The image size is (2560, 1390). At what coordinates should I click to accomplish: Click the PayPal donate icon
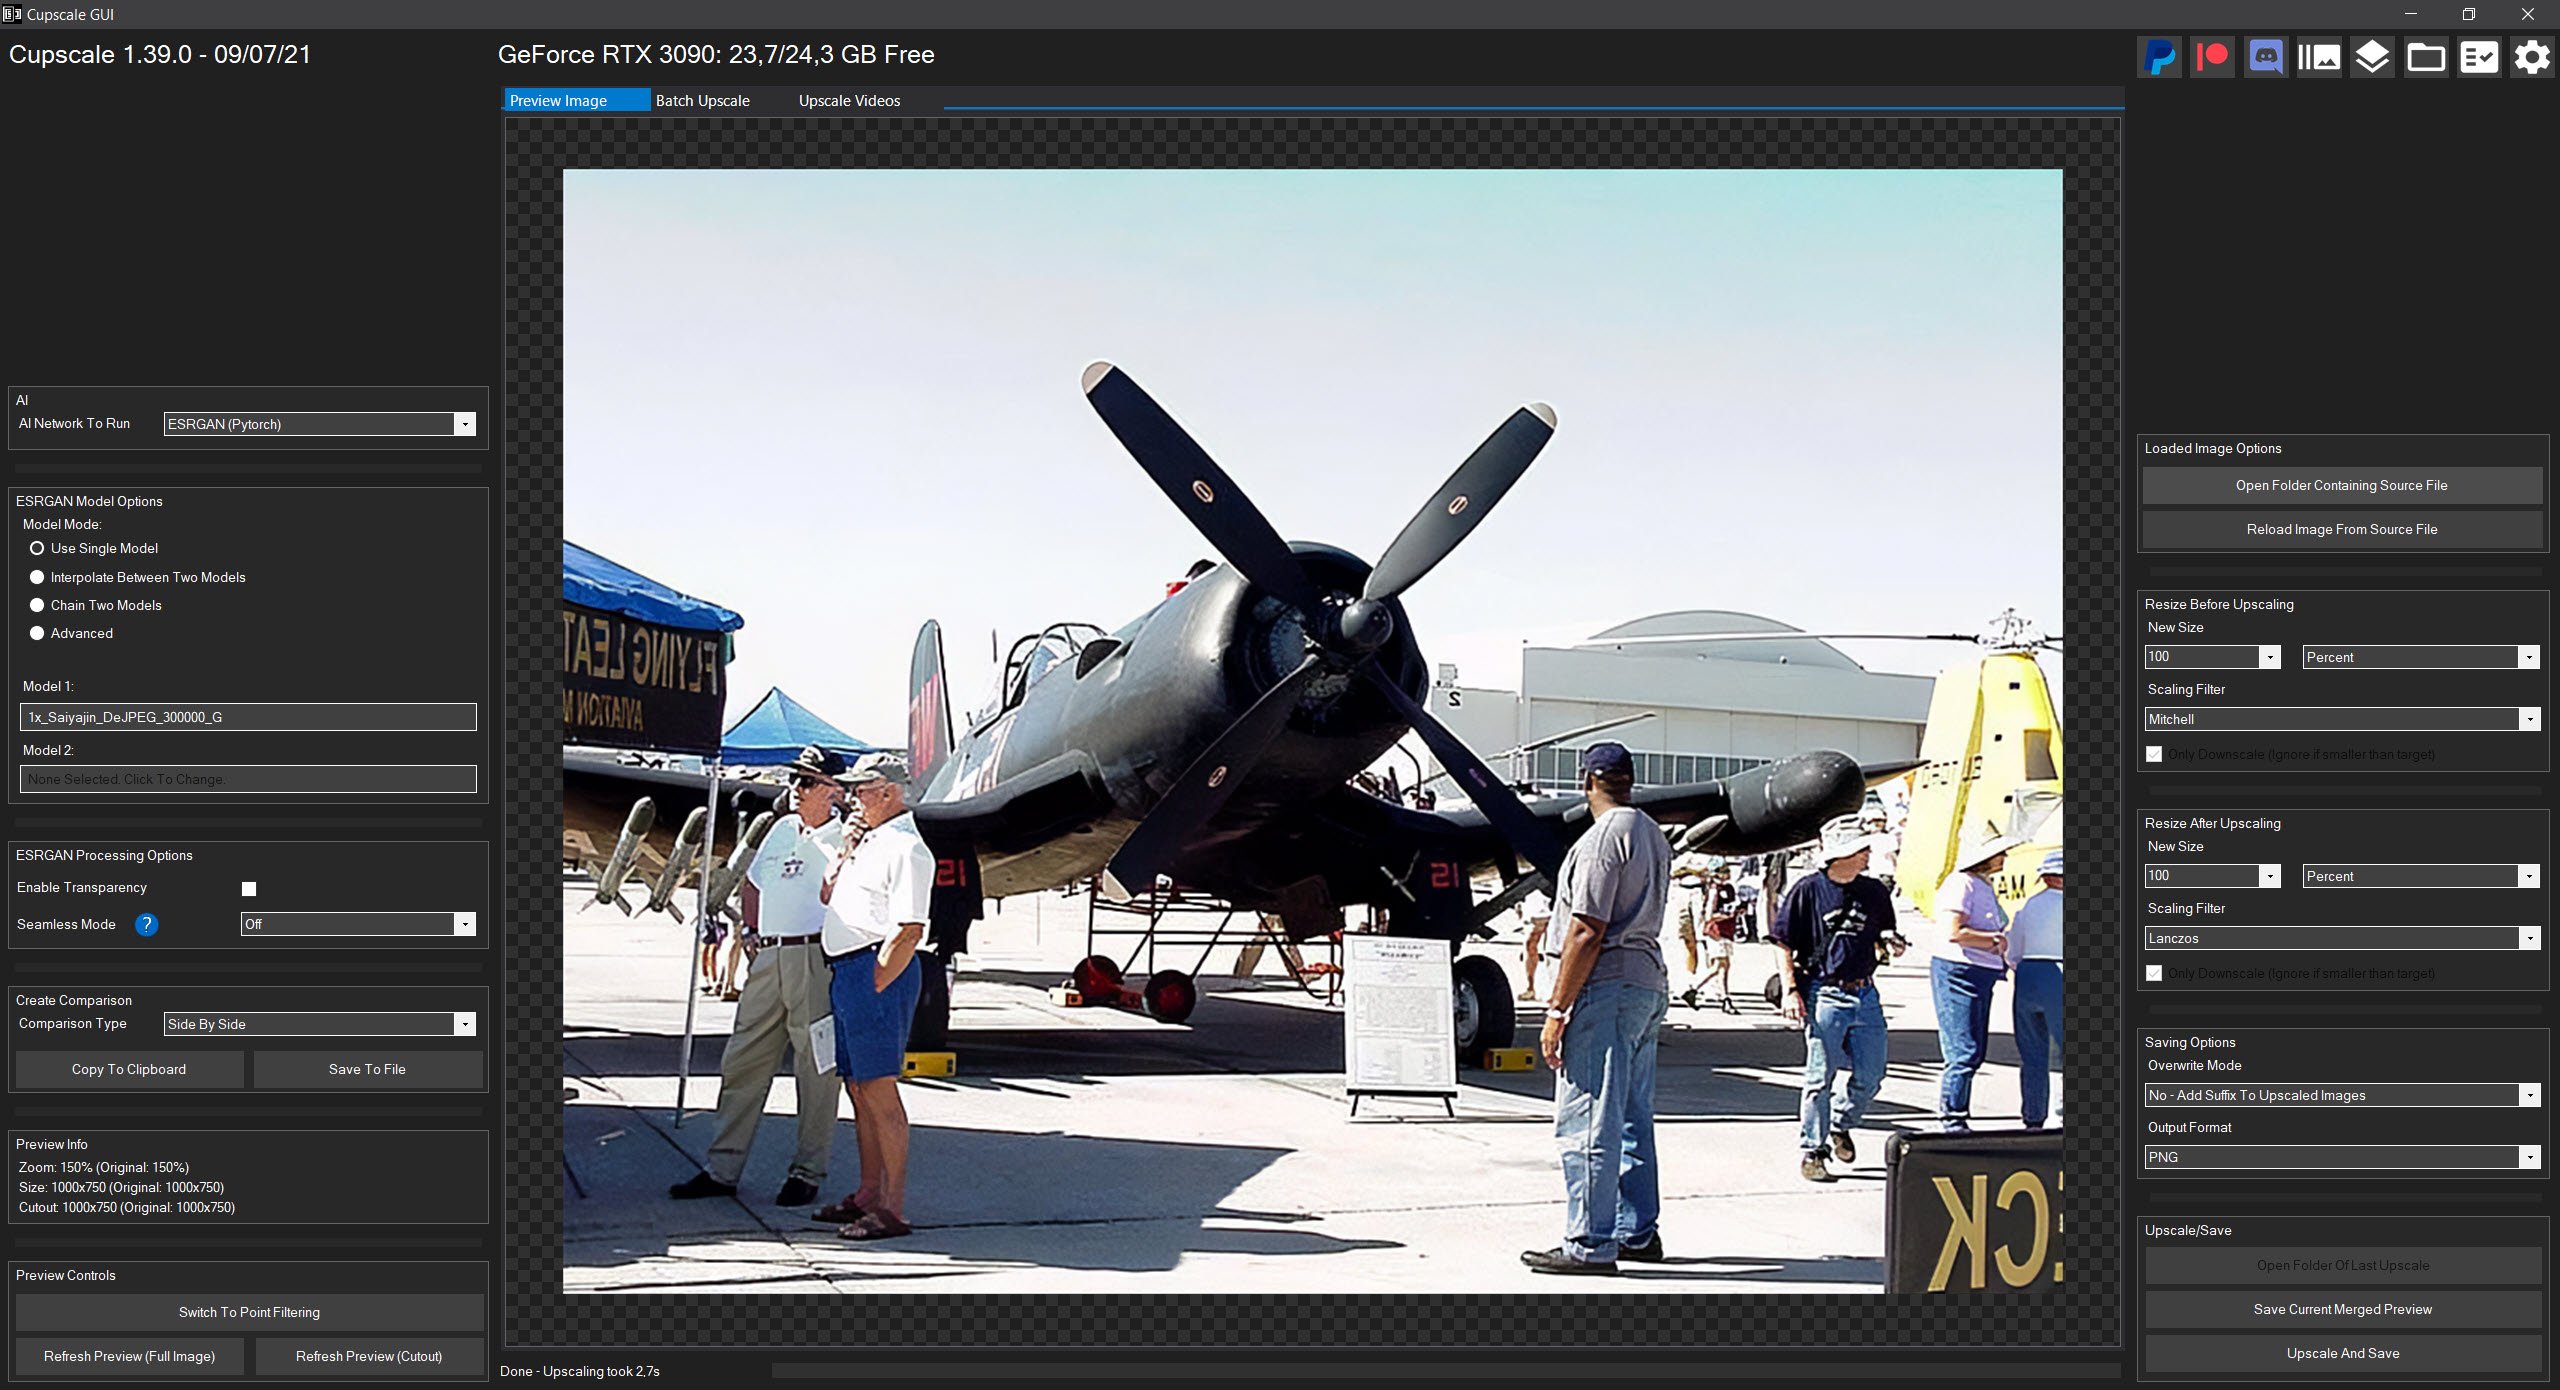2160,57
